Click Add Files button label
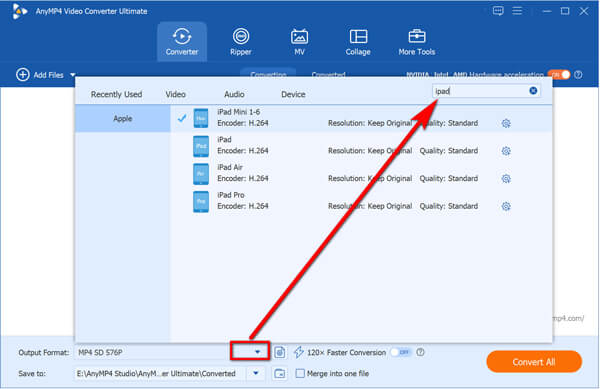The width and height of the screenshot is (600, 389). [x=49, y=75]
